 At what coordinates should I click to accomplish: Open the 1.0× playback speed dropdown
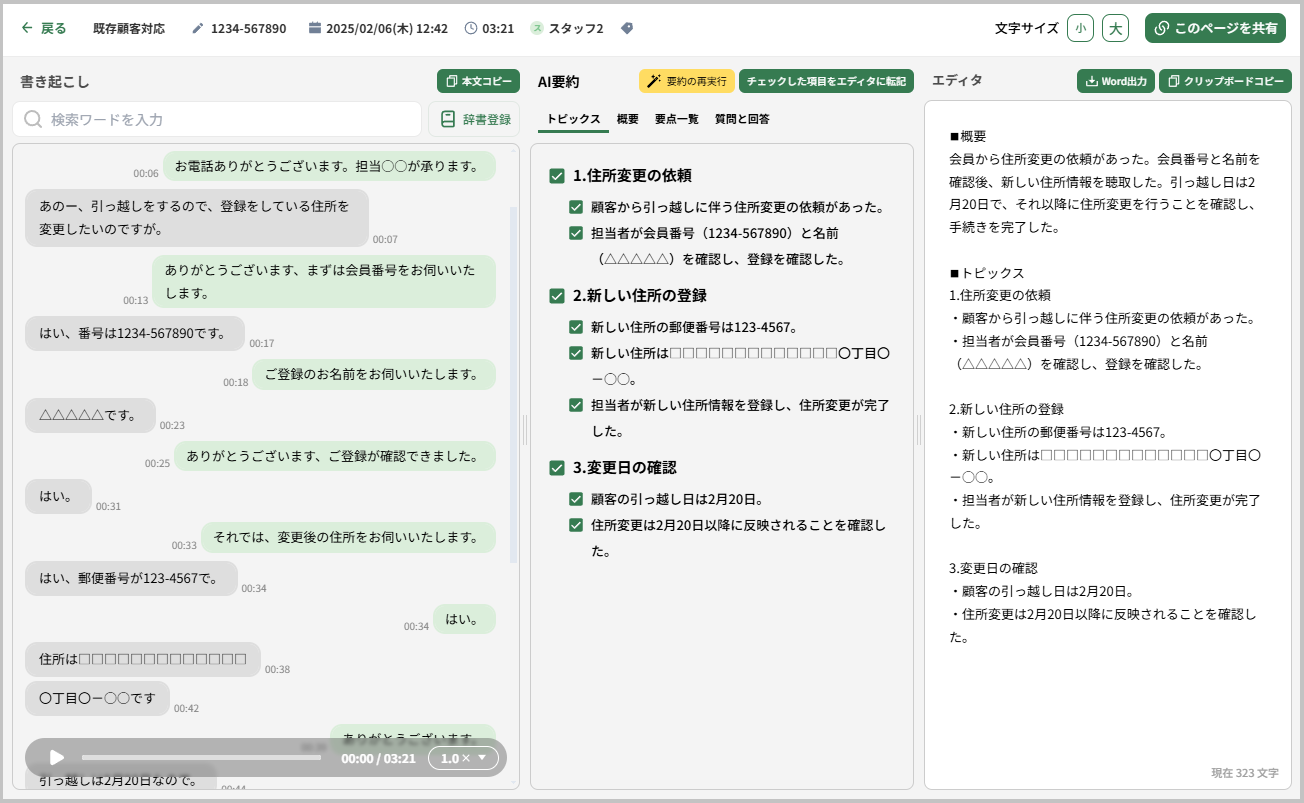coord(464,758)
